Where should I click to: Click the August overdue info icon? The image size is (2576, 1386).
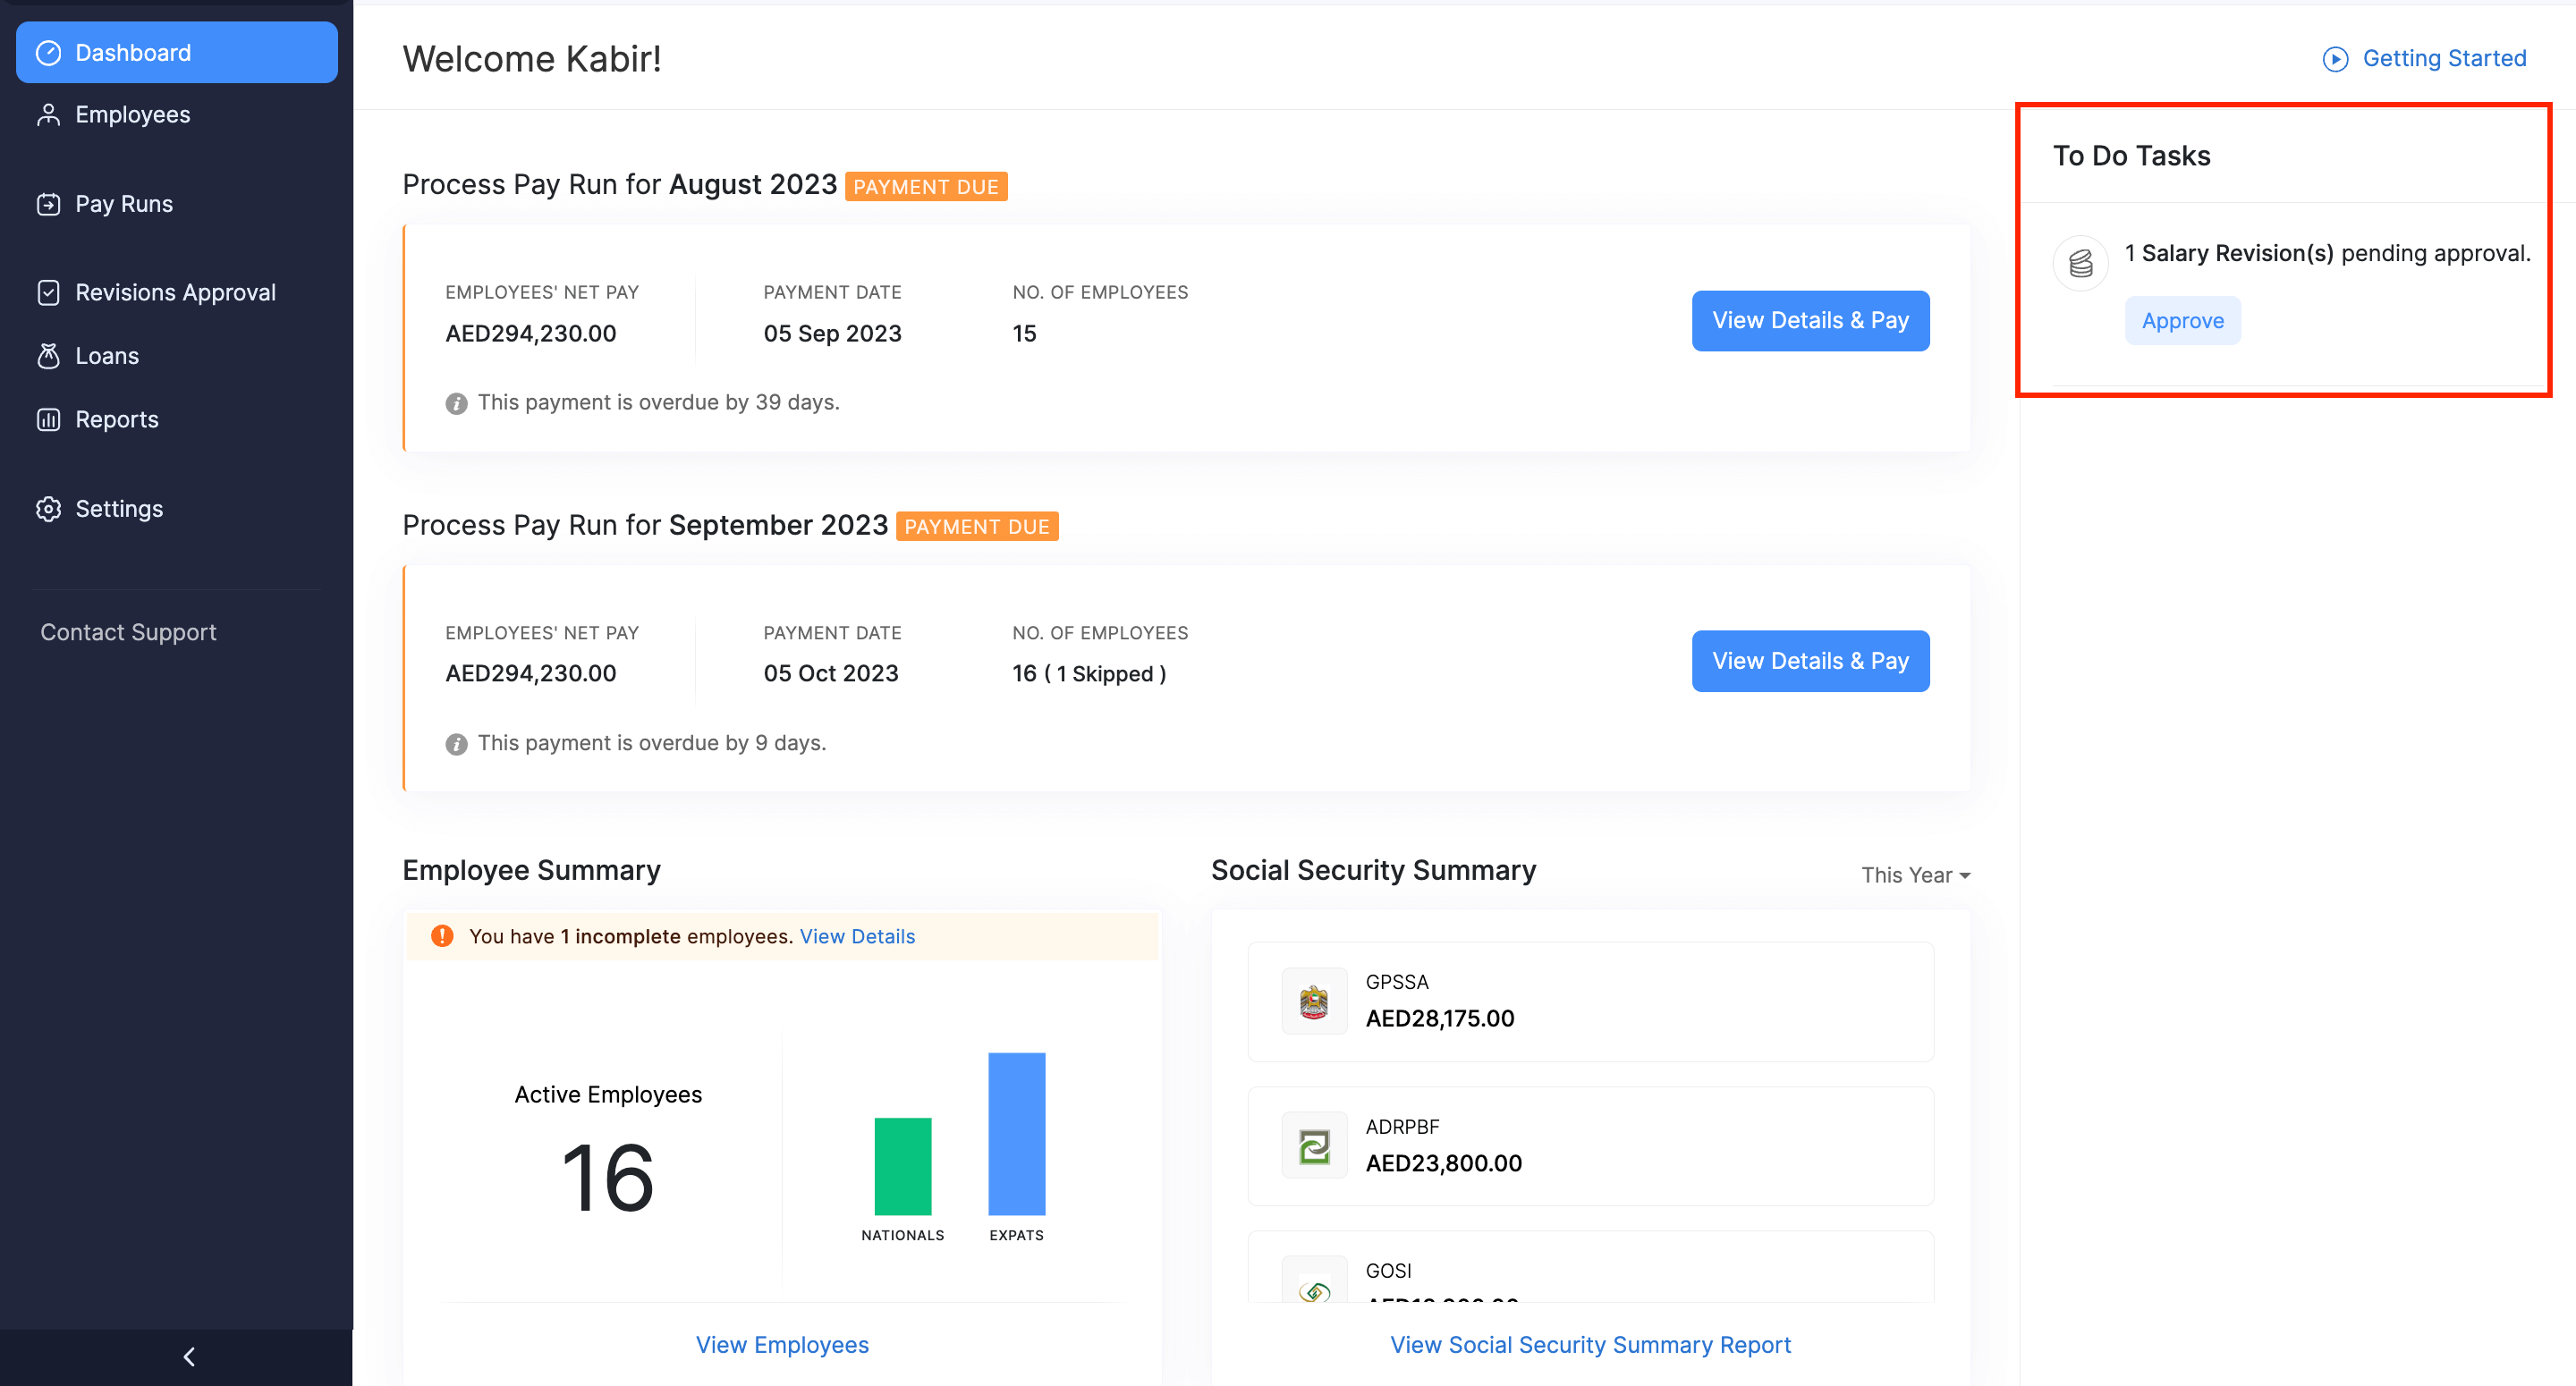[456, 403]
